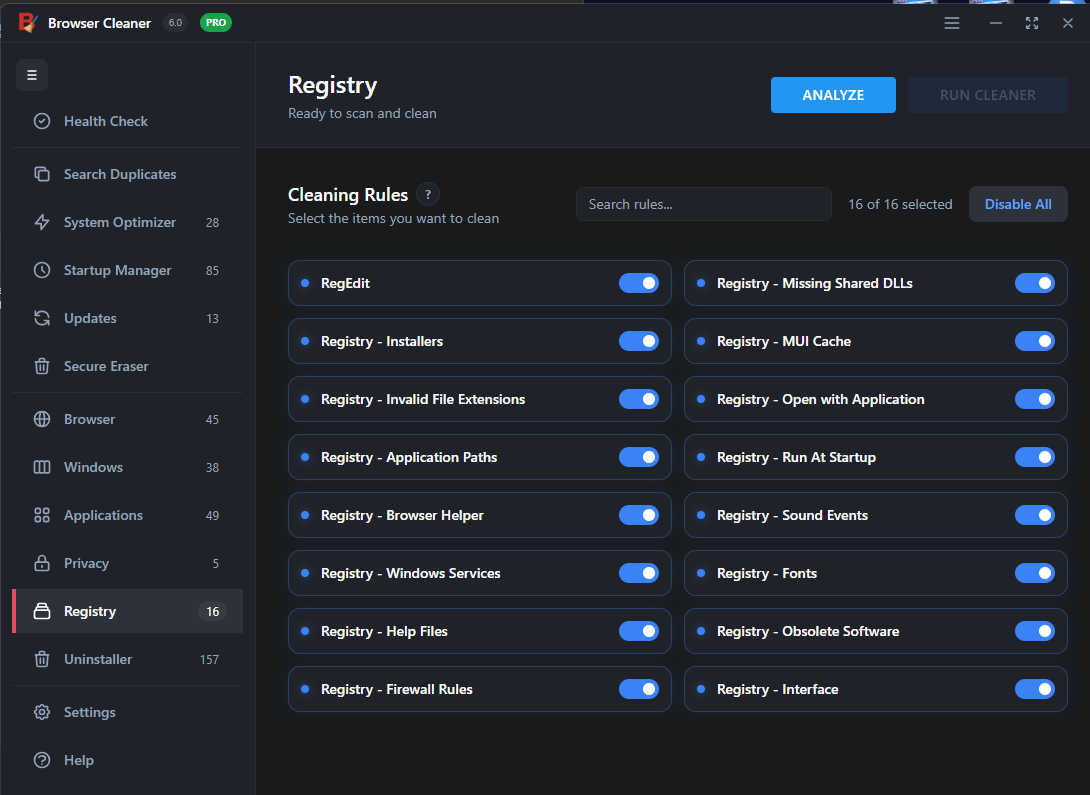Click the Privacy padlock icon

point(42,563)
